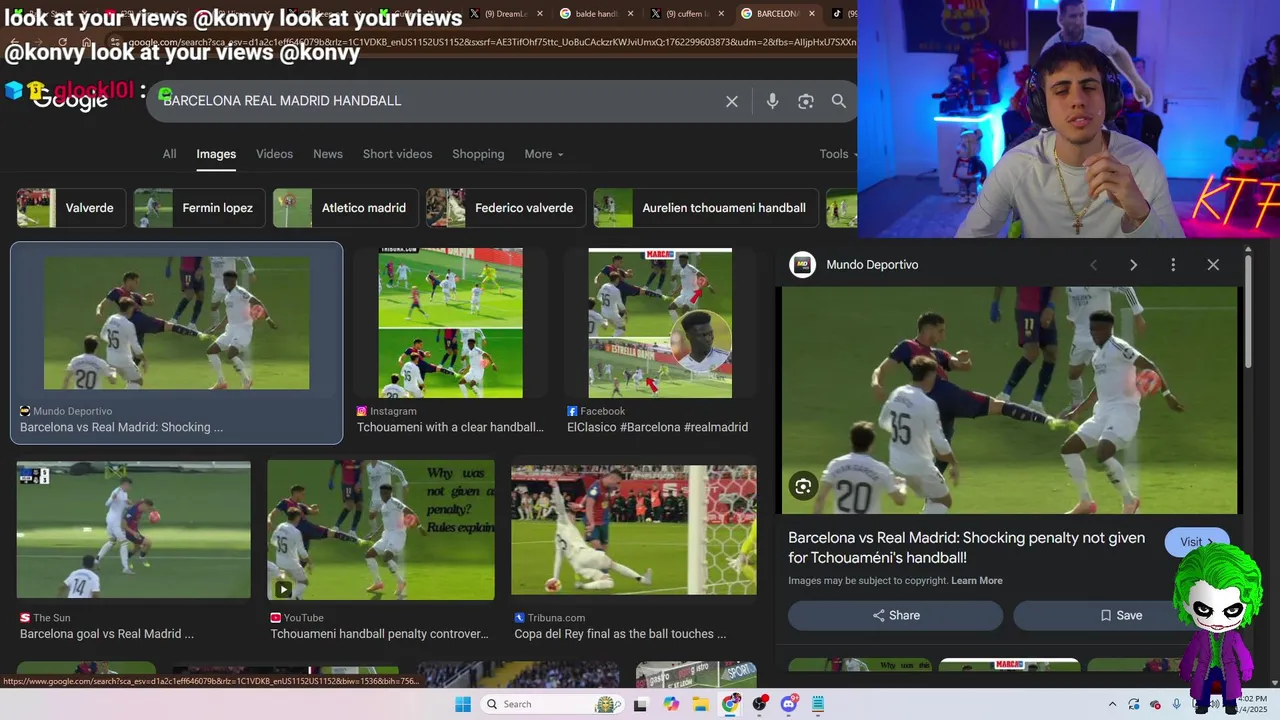Select the Shopping search tab
The width and height of the screenshot is (1280, 720).
tap(478, 154)
